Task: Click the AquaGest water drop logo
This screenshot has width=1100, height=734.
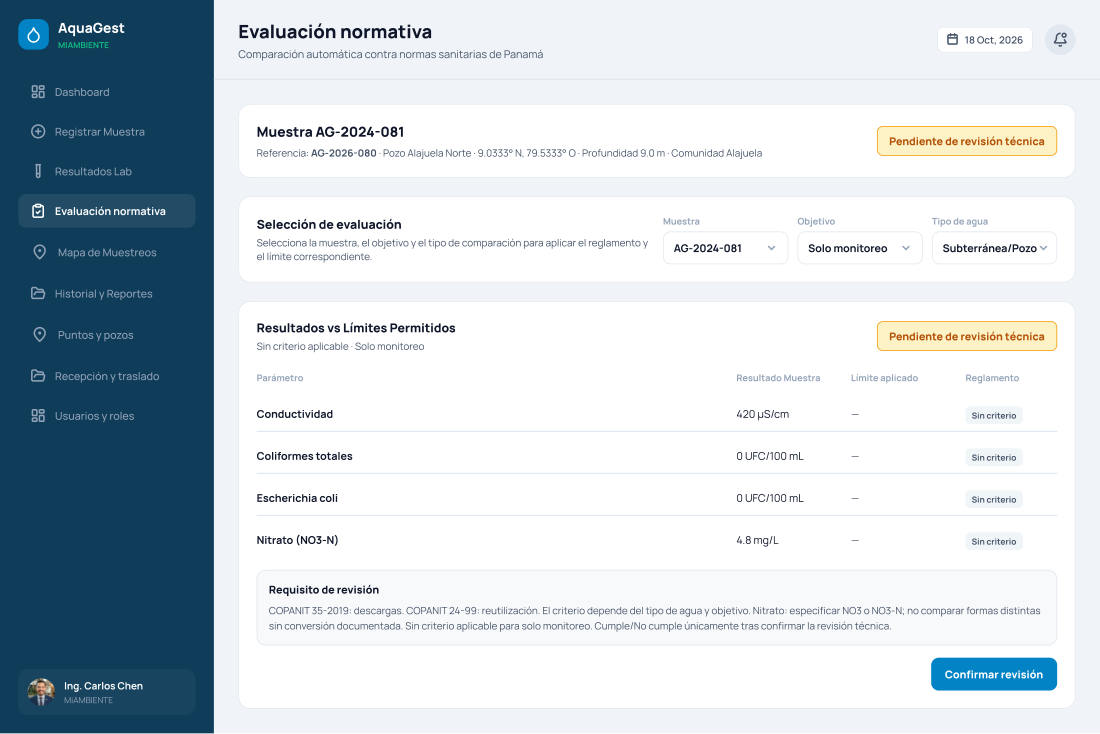Action: [34, 34]
